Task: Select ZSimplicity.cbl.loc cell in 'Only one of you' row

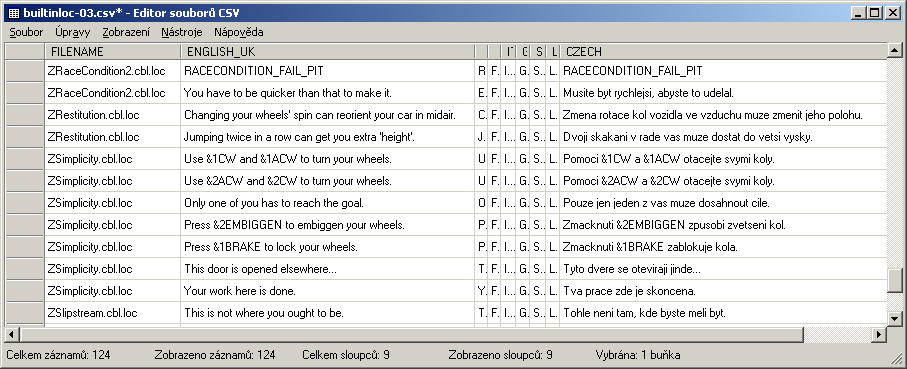Action: (113, 202)
